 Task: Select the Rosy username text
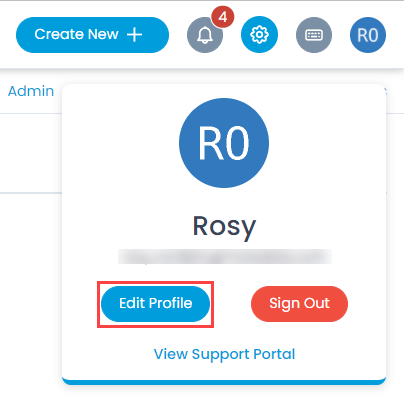click(x=224, y=226)
